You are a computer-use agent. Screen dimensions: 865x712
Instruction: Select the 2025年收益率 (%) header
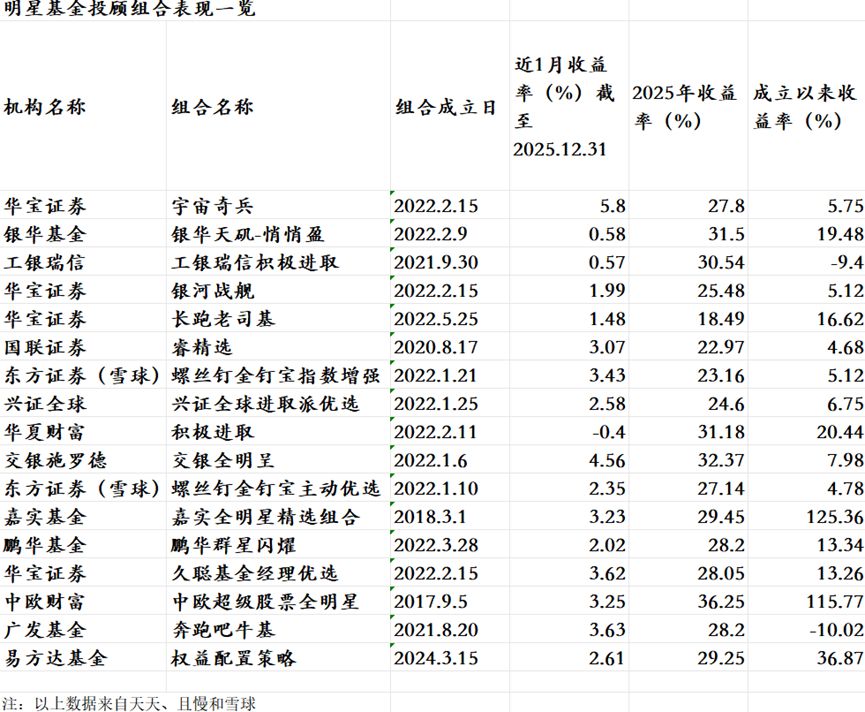[x=685, y=107]
